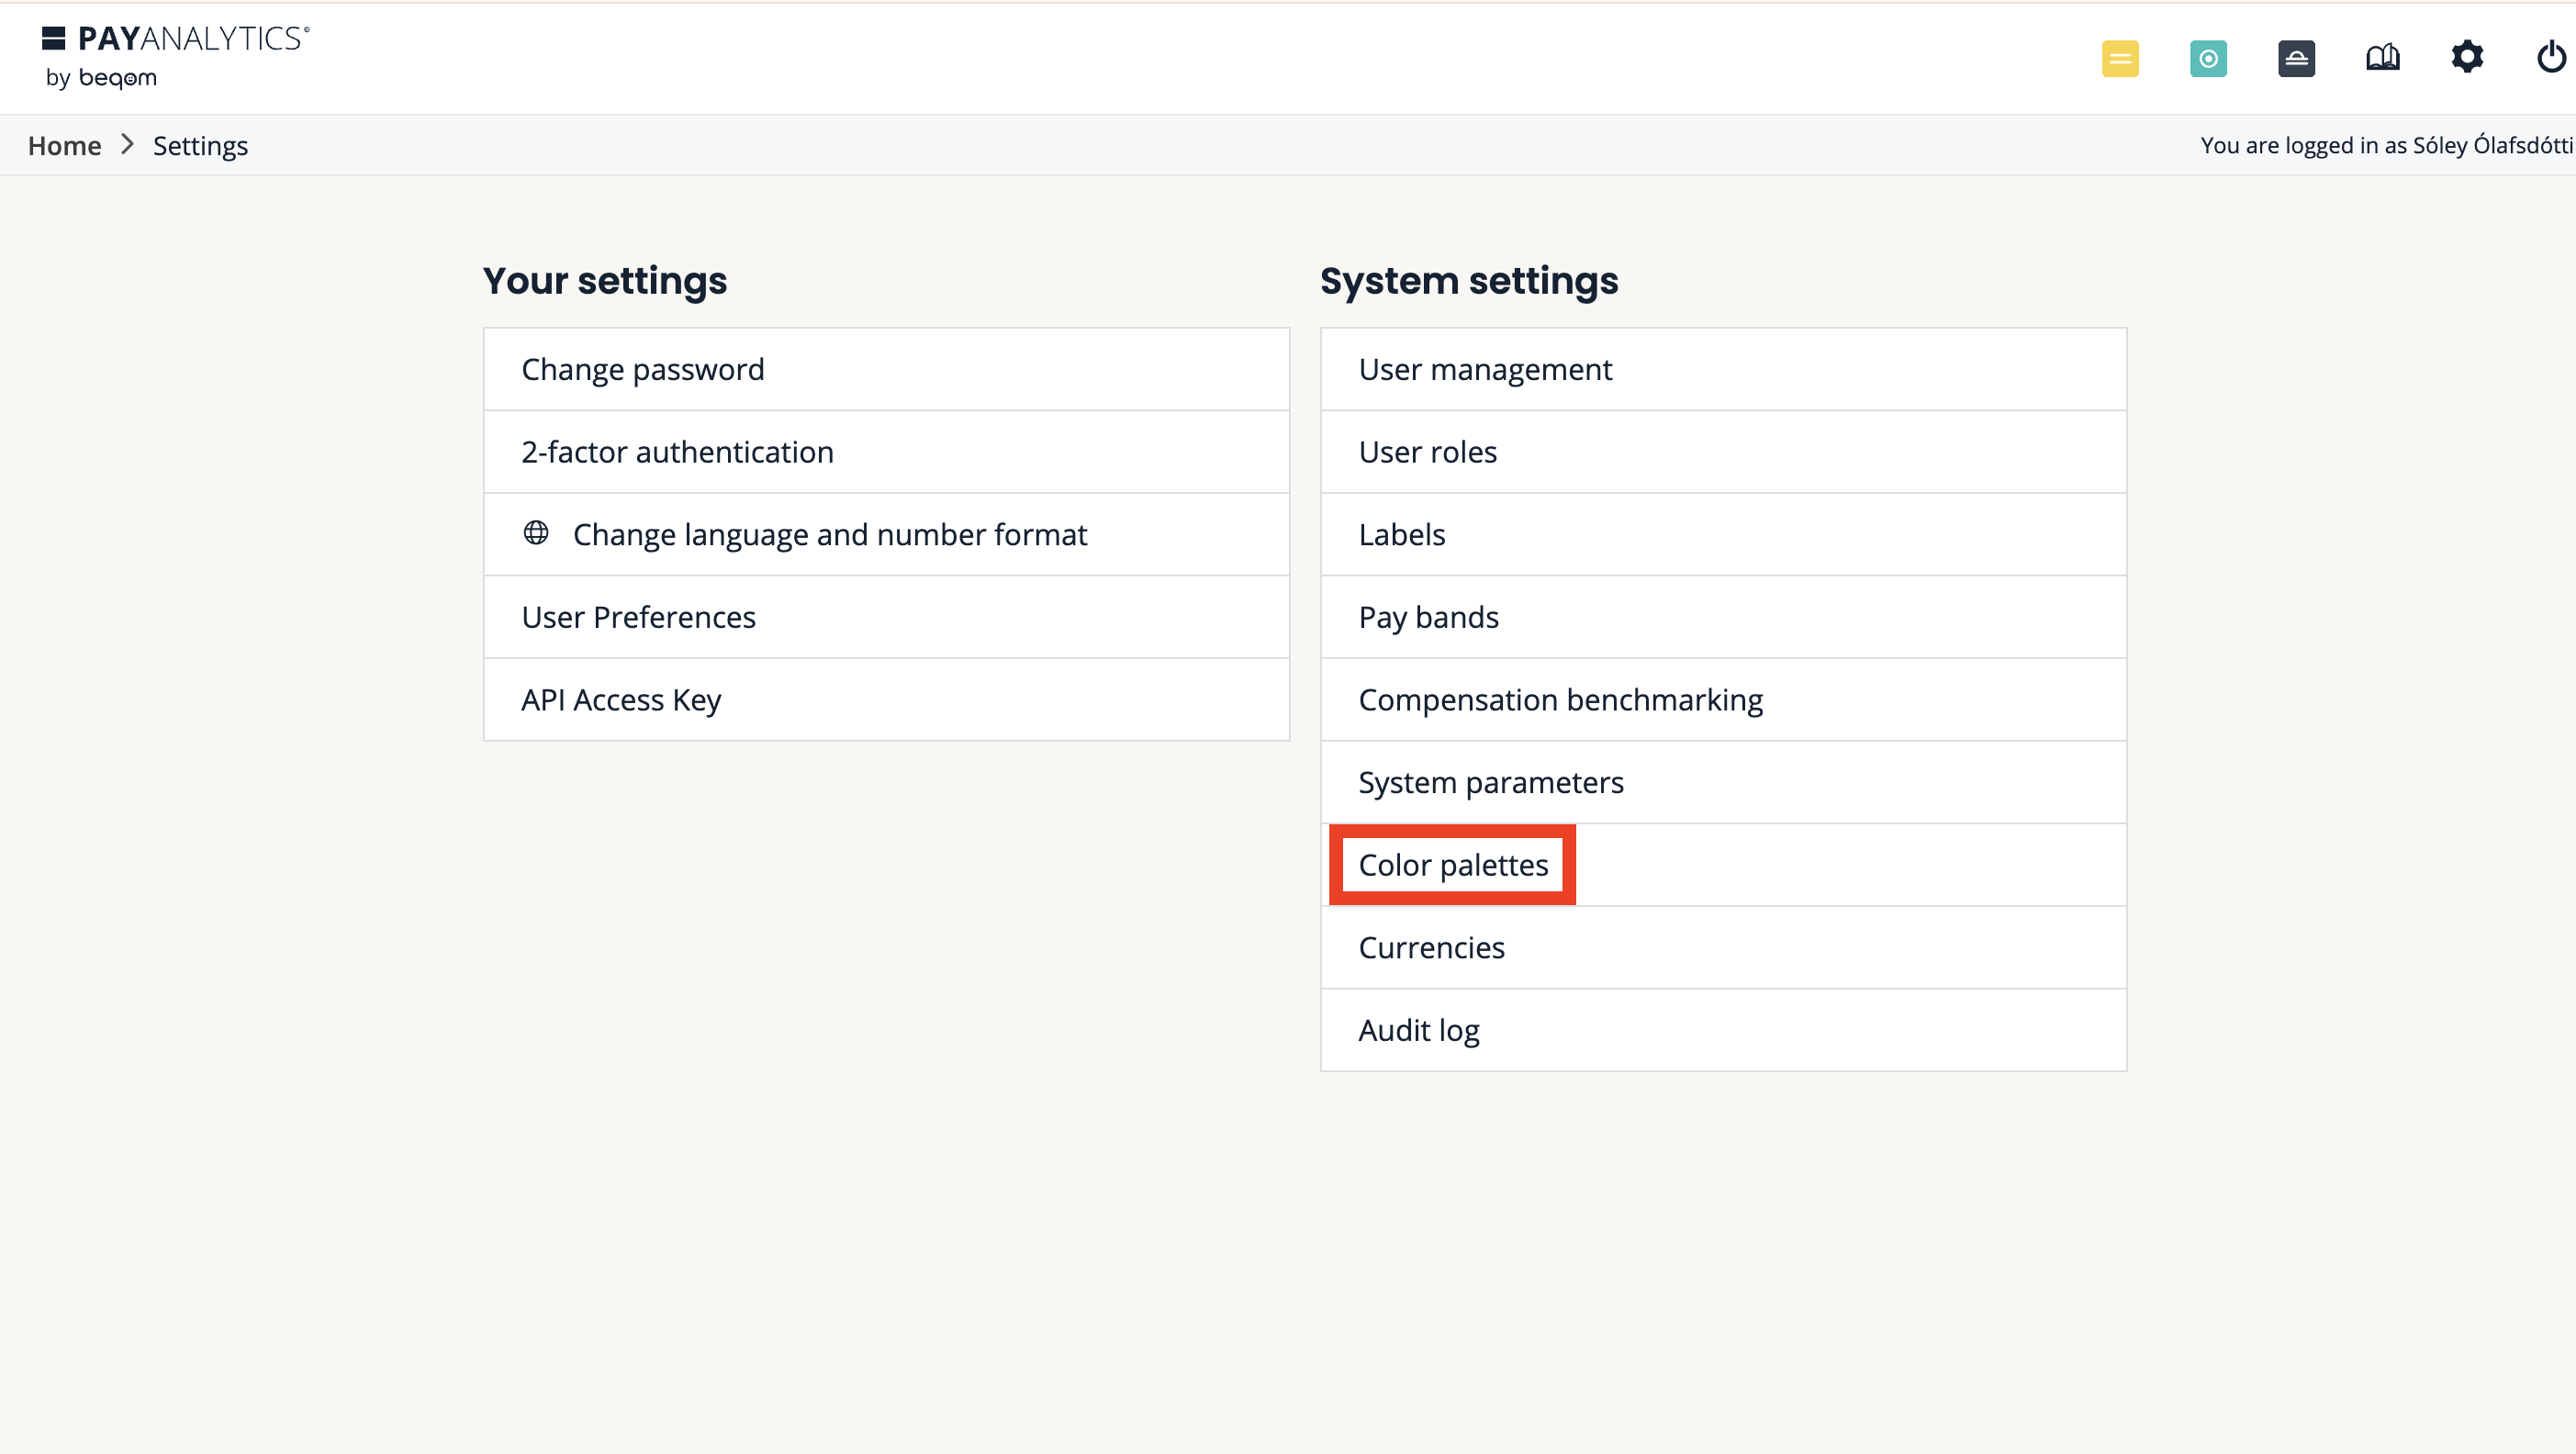Click Settings in the breadcrumb
This screenshot has height=1454, width=2576.
[200, 146]
